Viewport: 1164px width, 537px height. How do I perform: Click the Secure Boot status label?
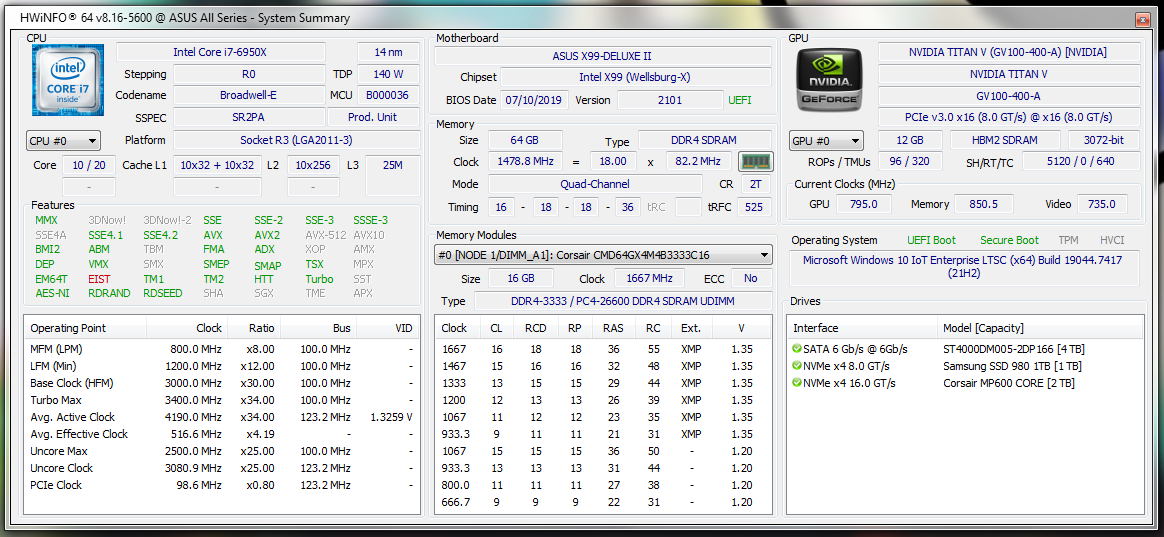pyautogui.click(x=1009, y=240)
